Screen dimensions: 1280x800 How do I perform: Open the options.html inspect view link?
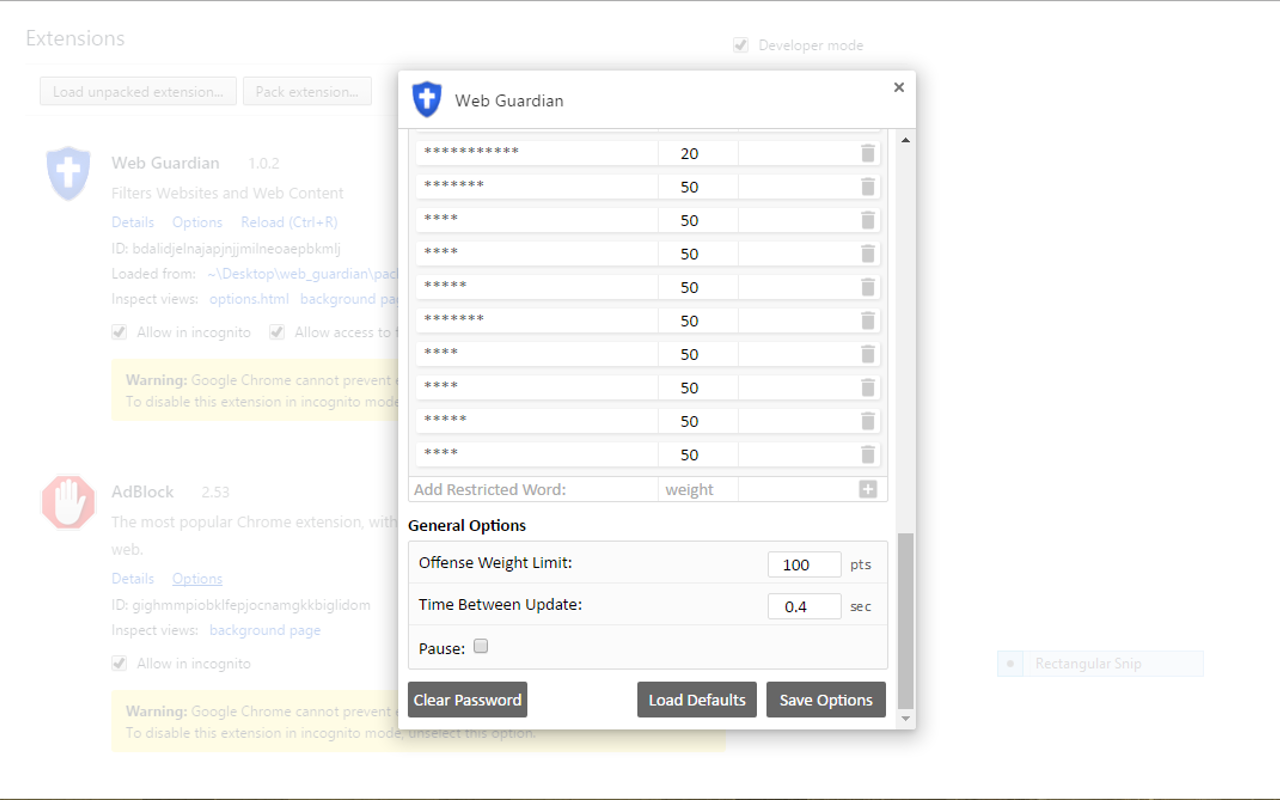(249, 299)
